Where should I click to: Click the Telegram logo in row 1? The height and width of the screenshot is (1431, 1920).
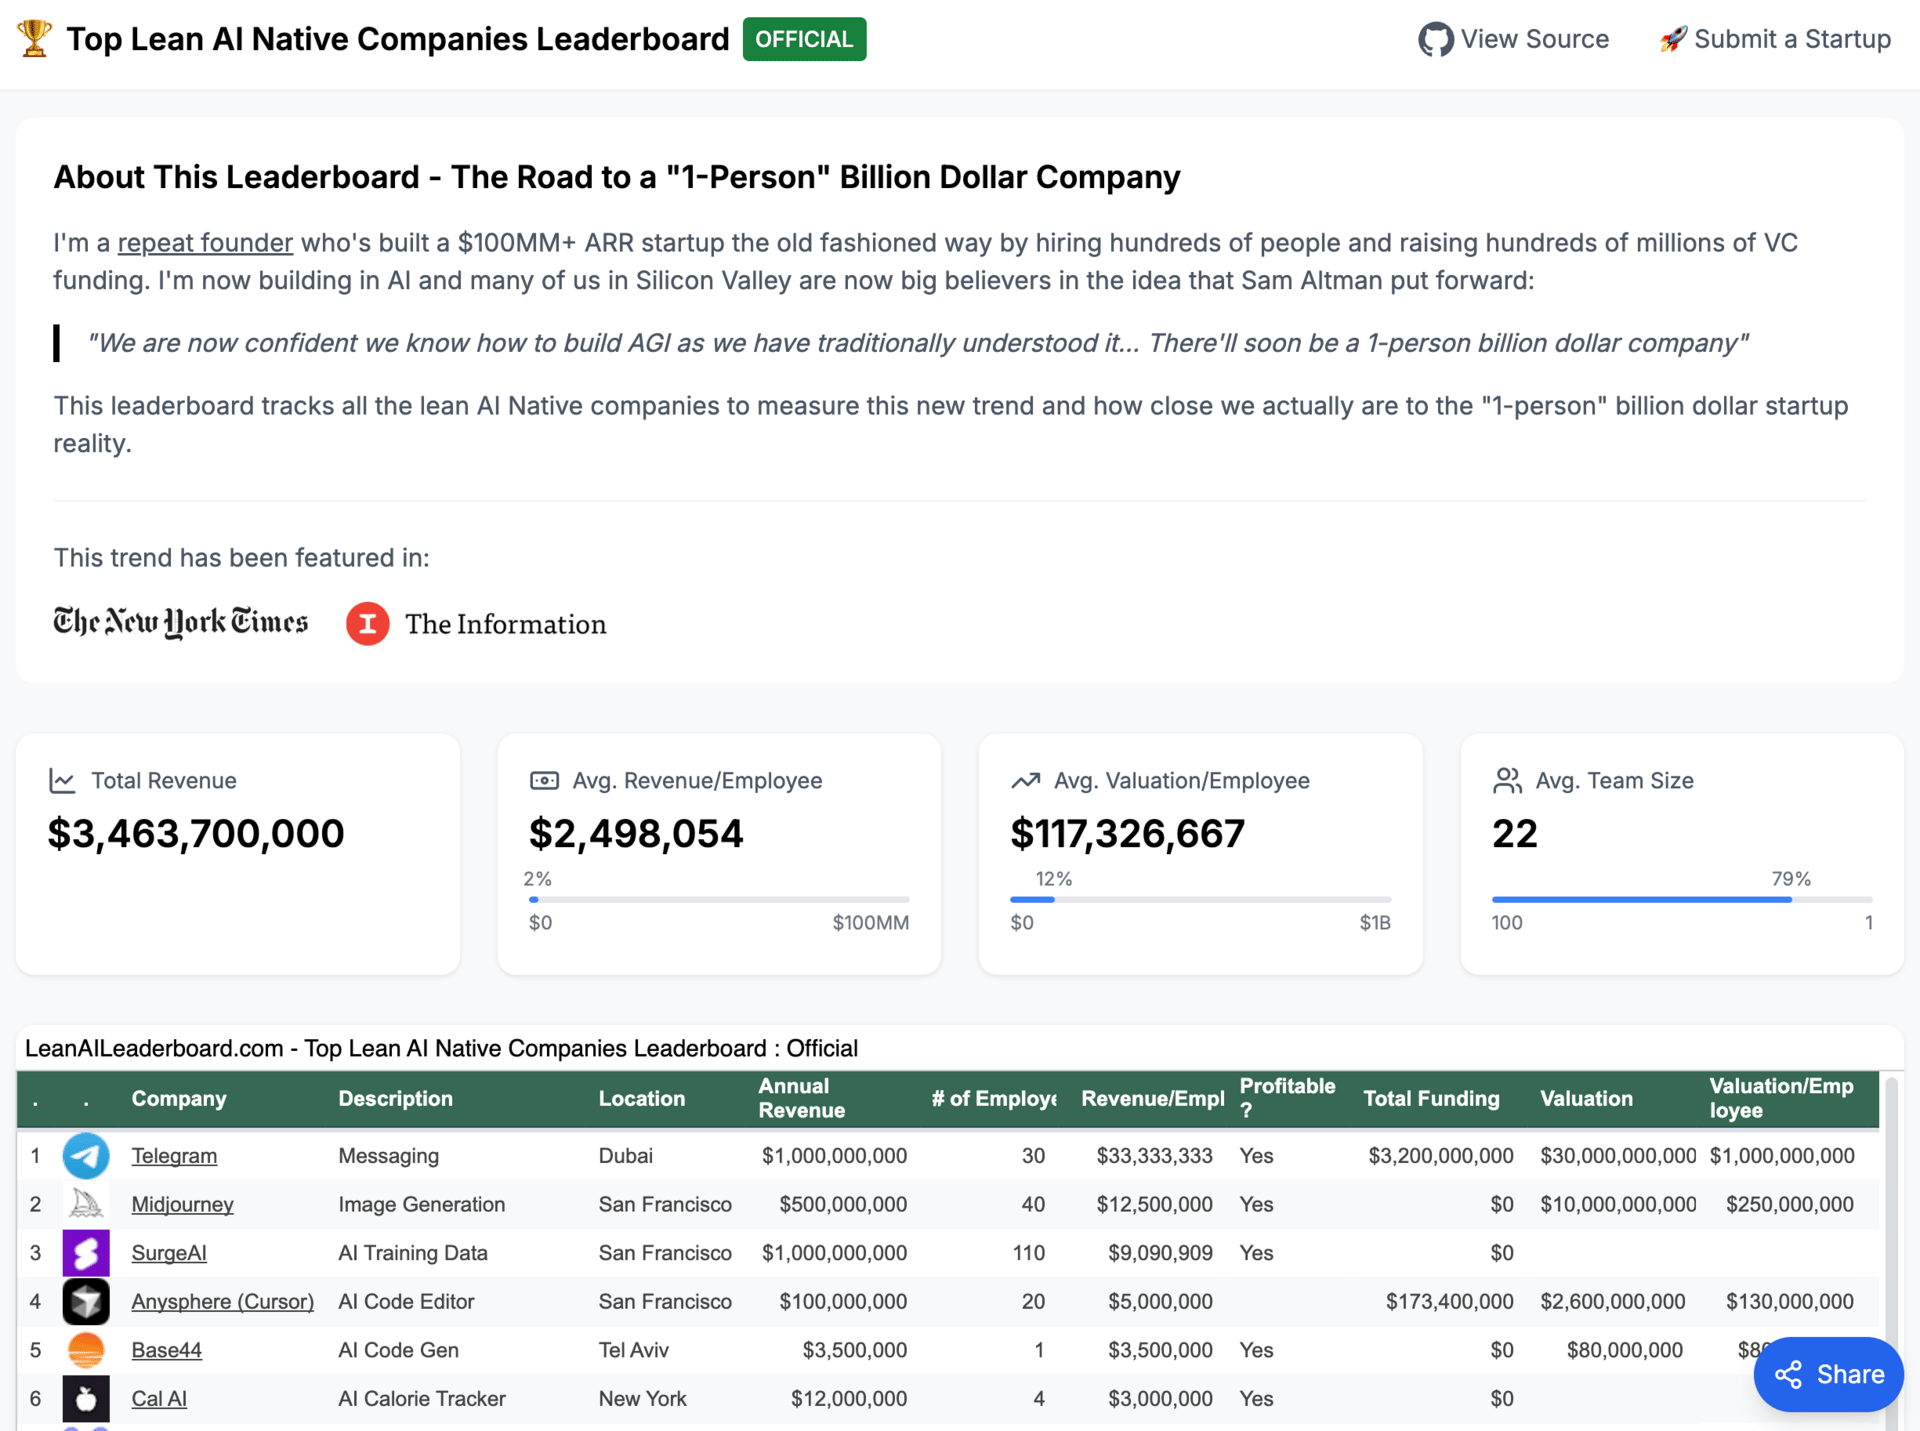coord(86,1156)
